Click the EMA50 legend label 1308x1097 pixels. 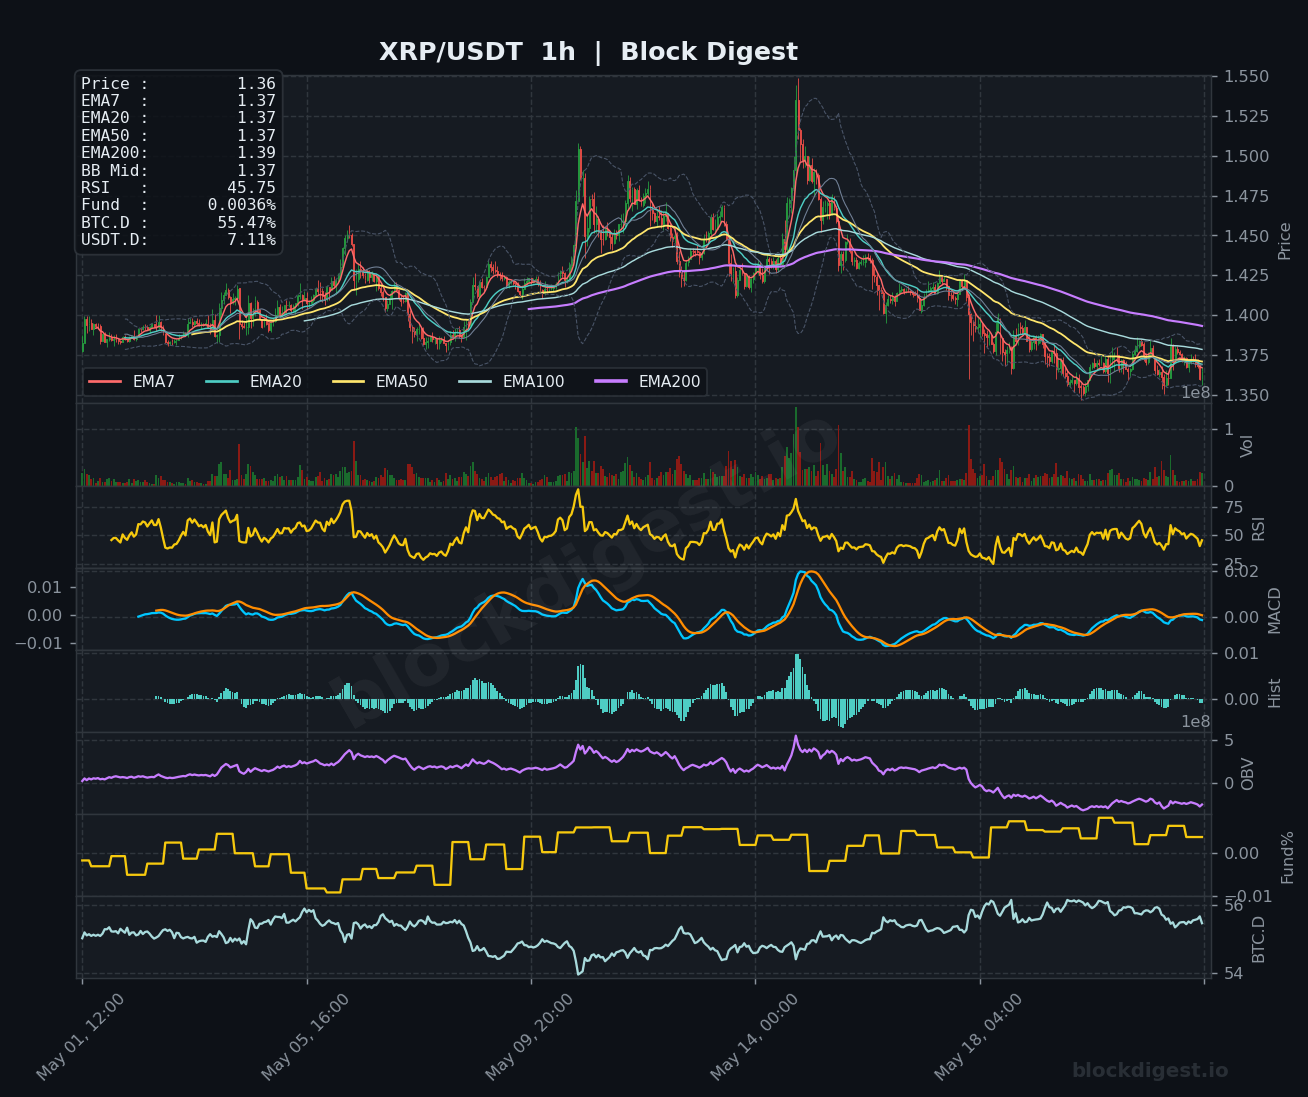click(401, 382)
